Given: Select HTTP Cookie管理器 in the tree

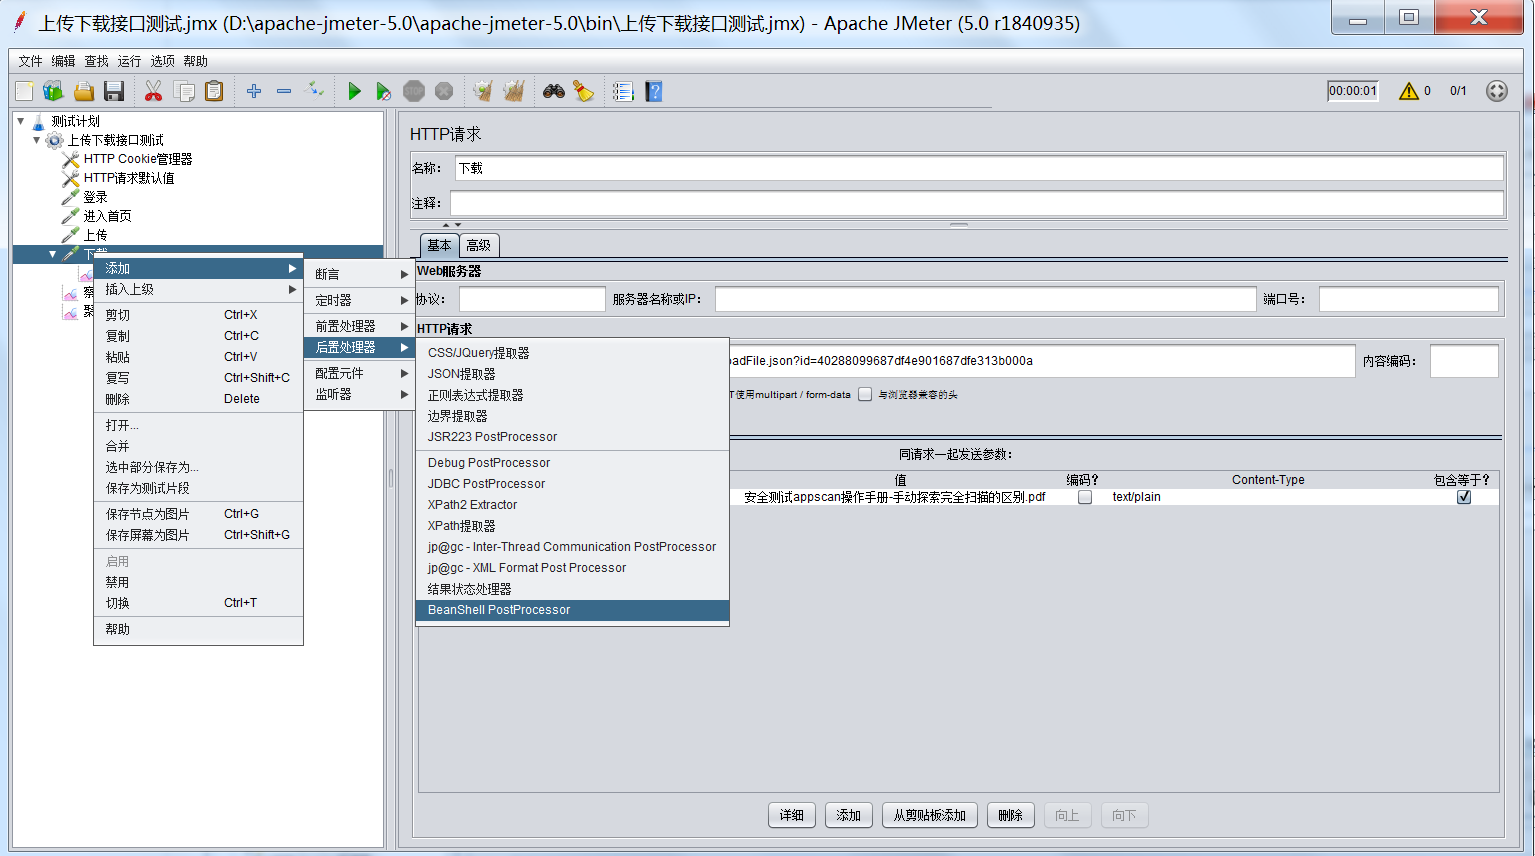Looking at the screenshot, I should pyautogui.click(x=138, y=159).
